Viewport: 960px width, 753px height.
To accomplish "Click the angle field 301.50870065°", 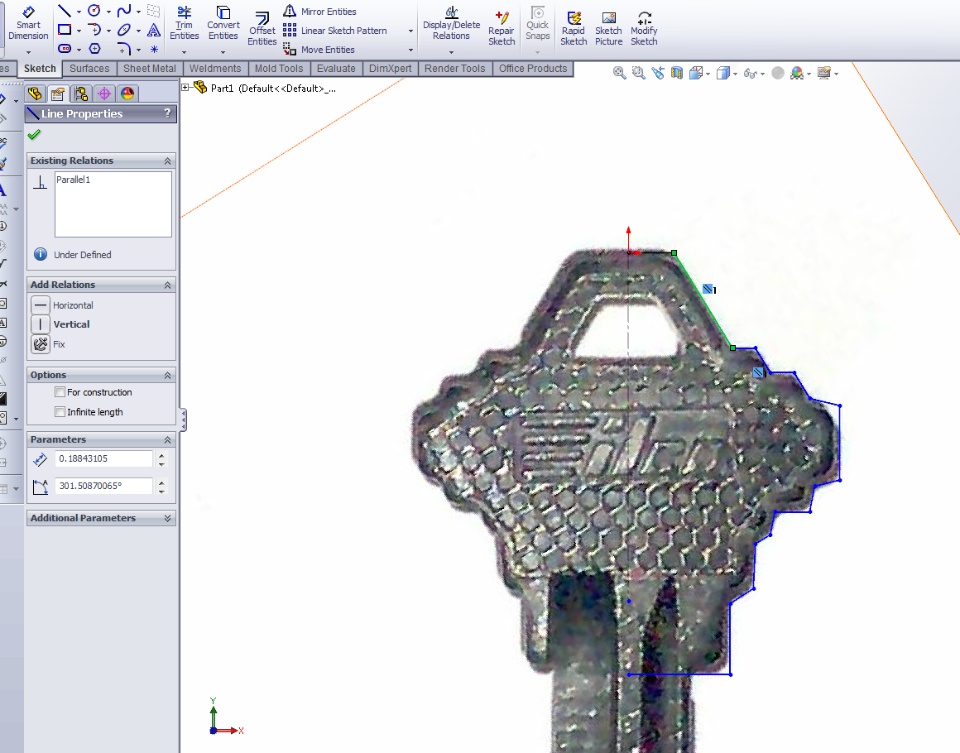I will click(103, 486).
